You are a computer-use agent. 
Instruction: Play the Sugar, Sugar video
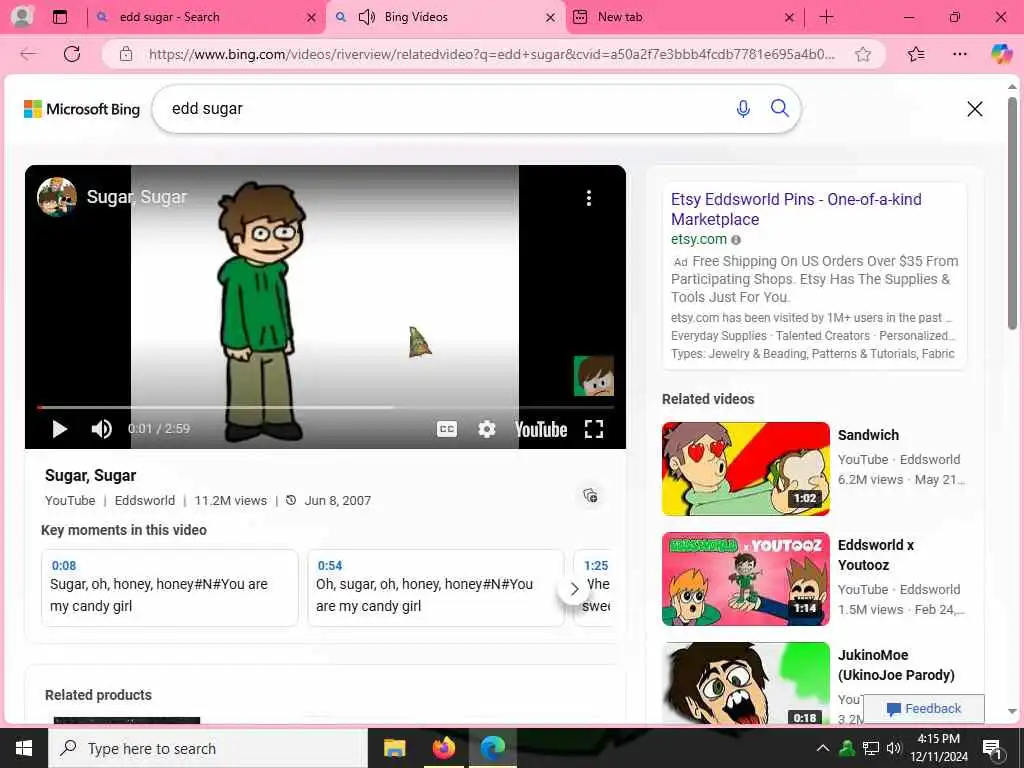coord(59,429)
